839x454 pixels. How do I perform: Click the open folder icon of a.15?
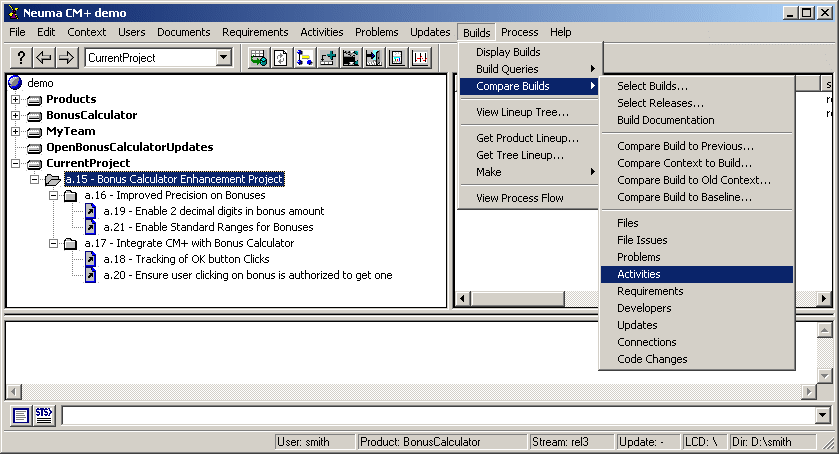[x=52, y=179]
